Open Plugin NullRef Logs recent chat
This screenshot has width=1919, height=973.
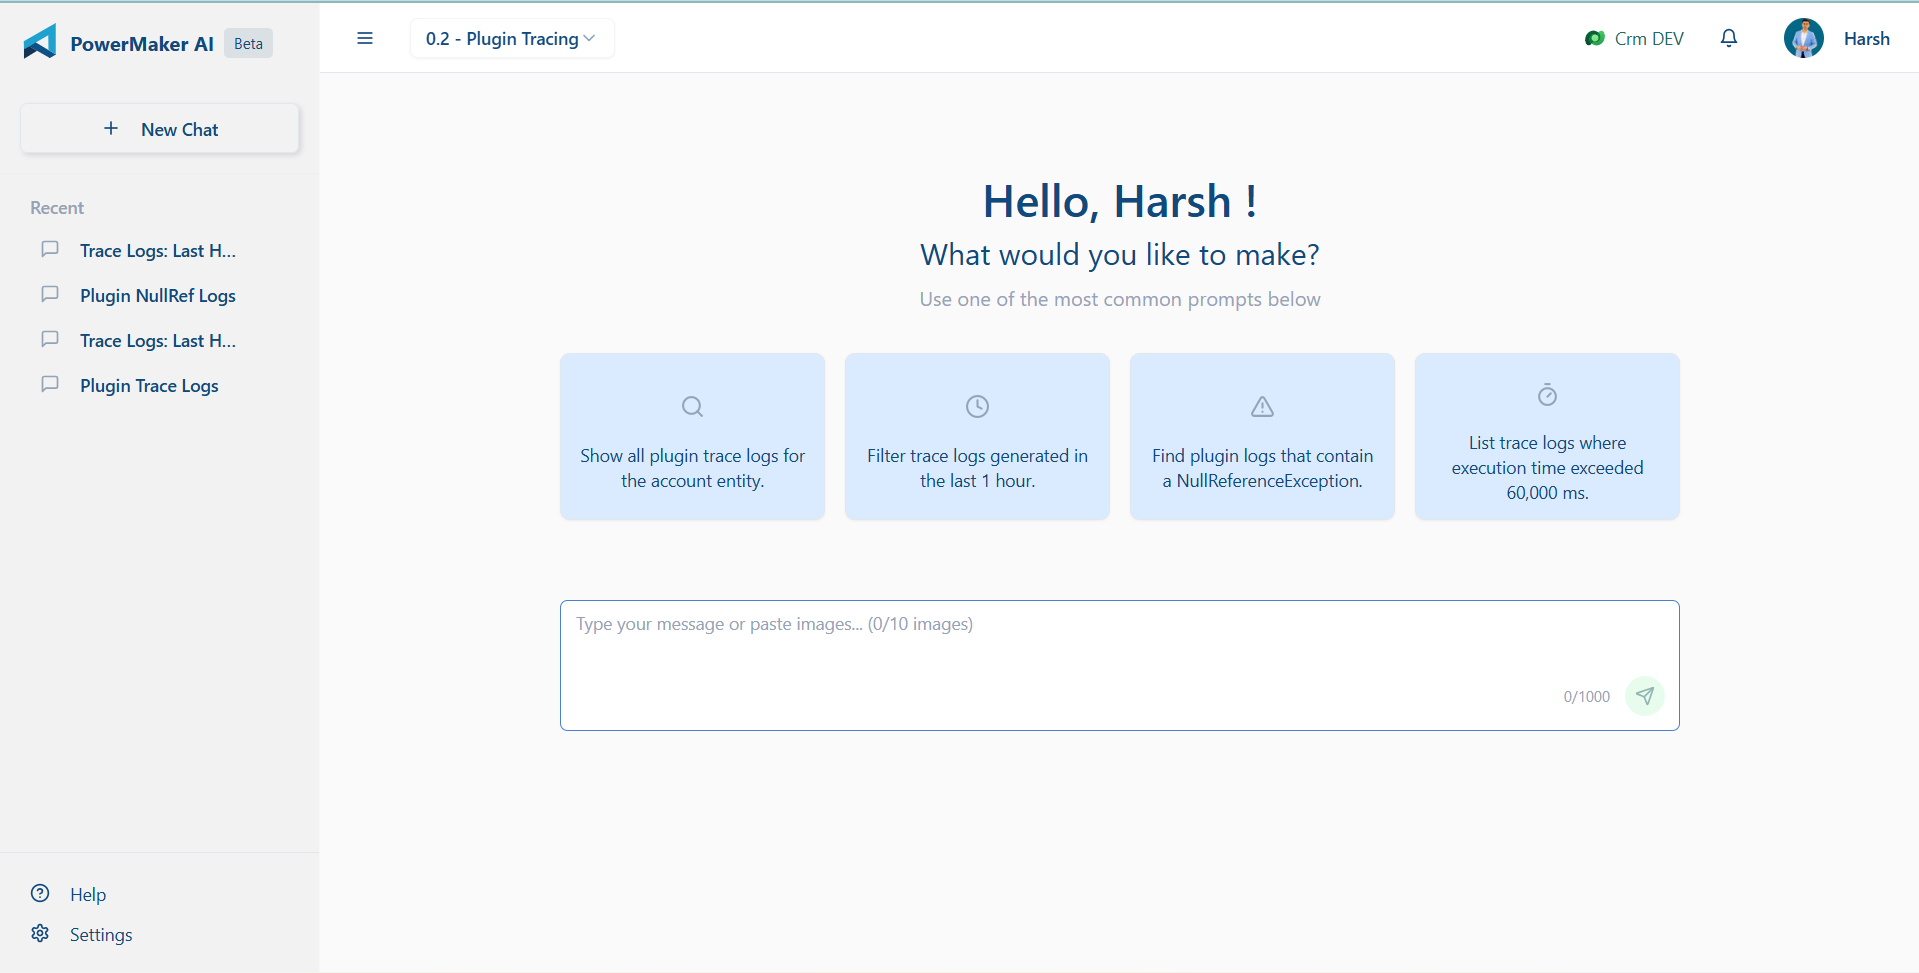point(158,296)
